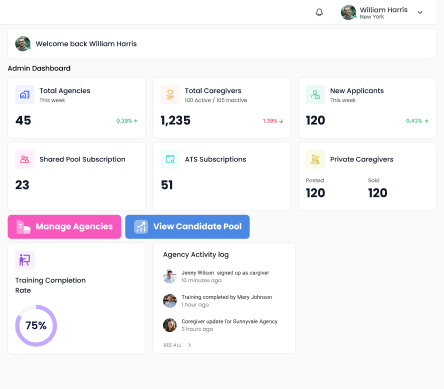Click the New Applicants value 120
The image size is (444, 389).
pos(315,120)
